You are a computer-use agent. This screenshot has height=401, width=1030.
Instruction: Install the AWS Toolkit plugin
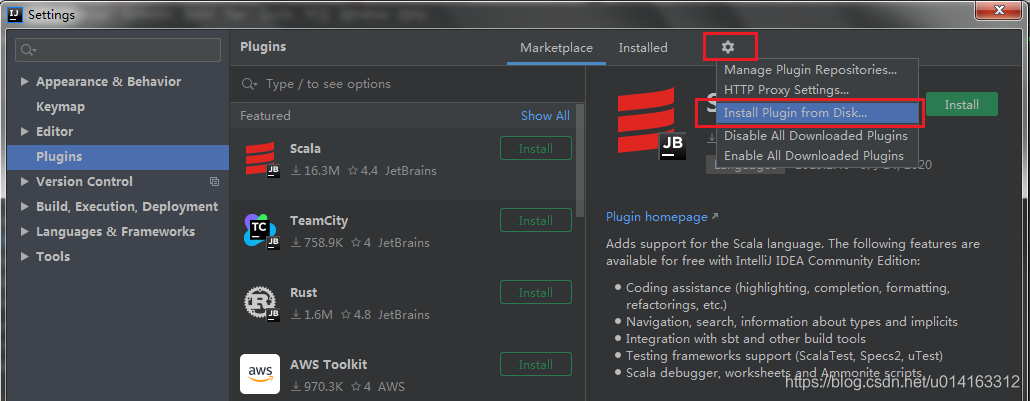tap(536, 364)
